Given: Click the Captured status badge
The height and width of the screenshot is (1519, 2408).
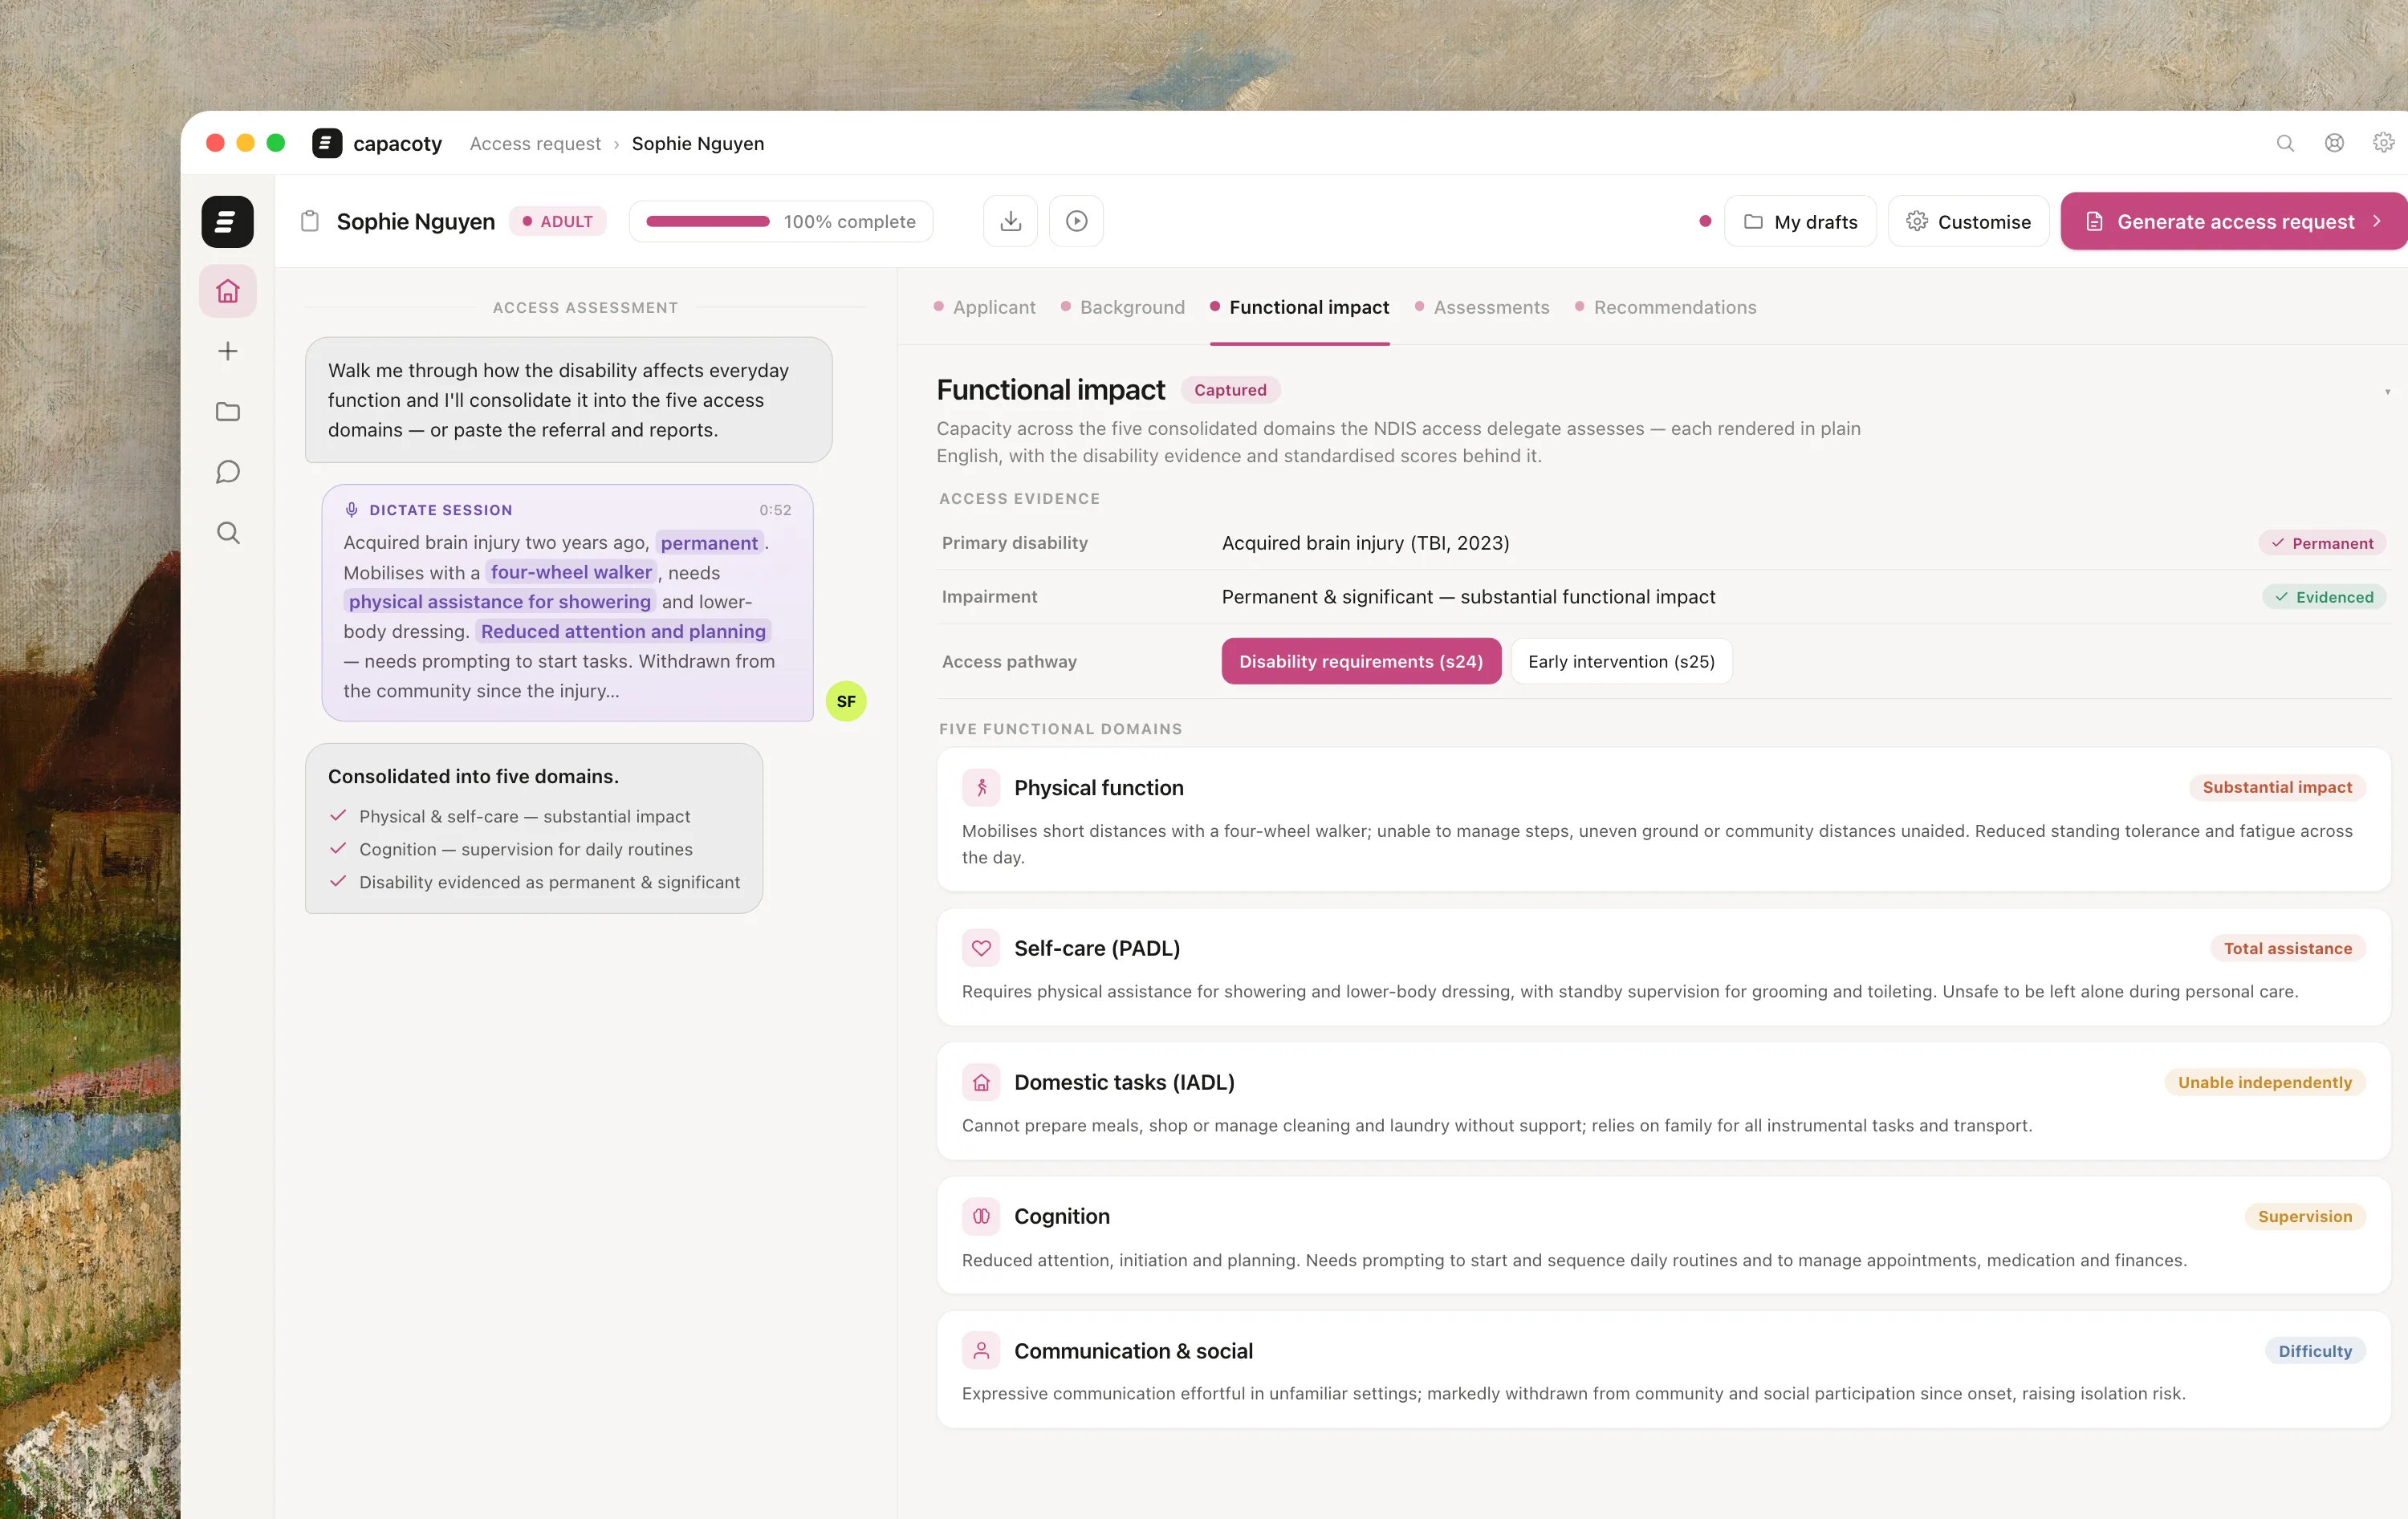Looking at the screenshot, I should tap(1230, 390).
